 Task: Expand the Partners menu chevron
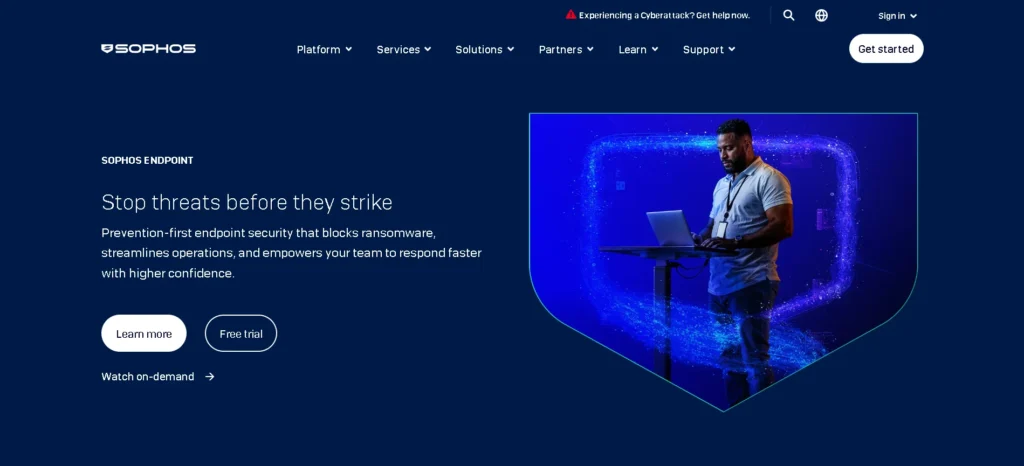click(x=590, y=49)
